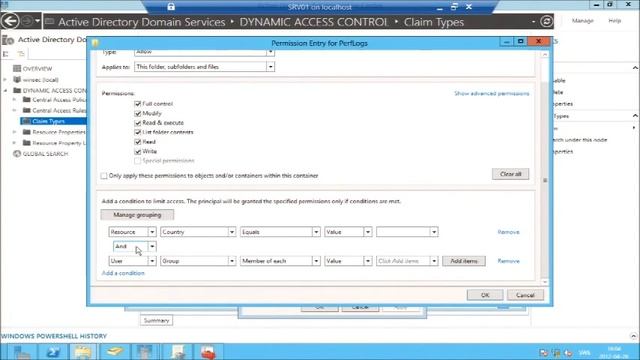The image size is (640, 360).
Task: Expand Windows PowerShell History panel
Action: click(x=633, y=336)
